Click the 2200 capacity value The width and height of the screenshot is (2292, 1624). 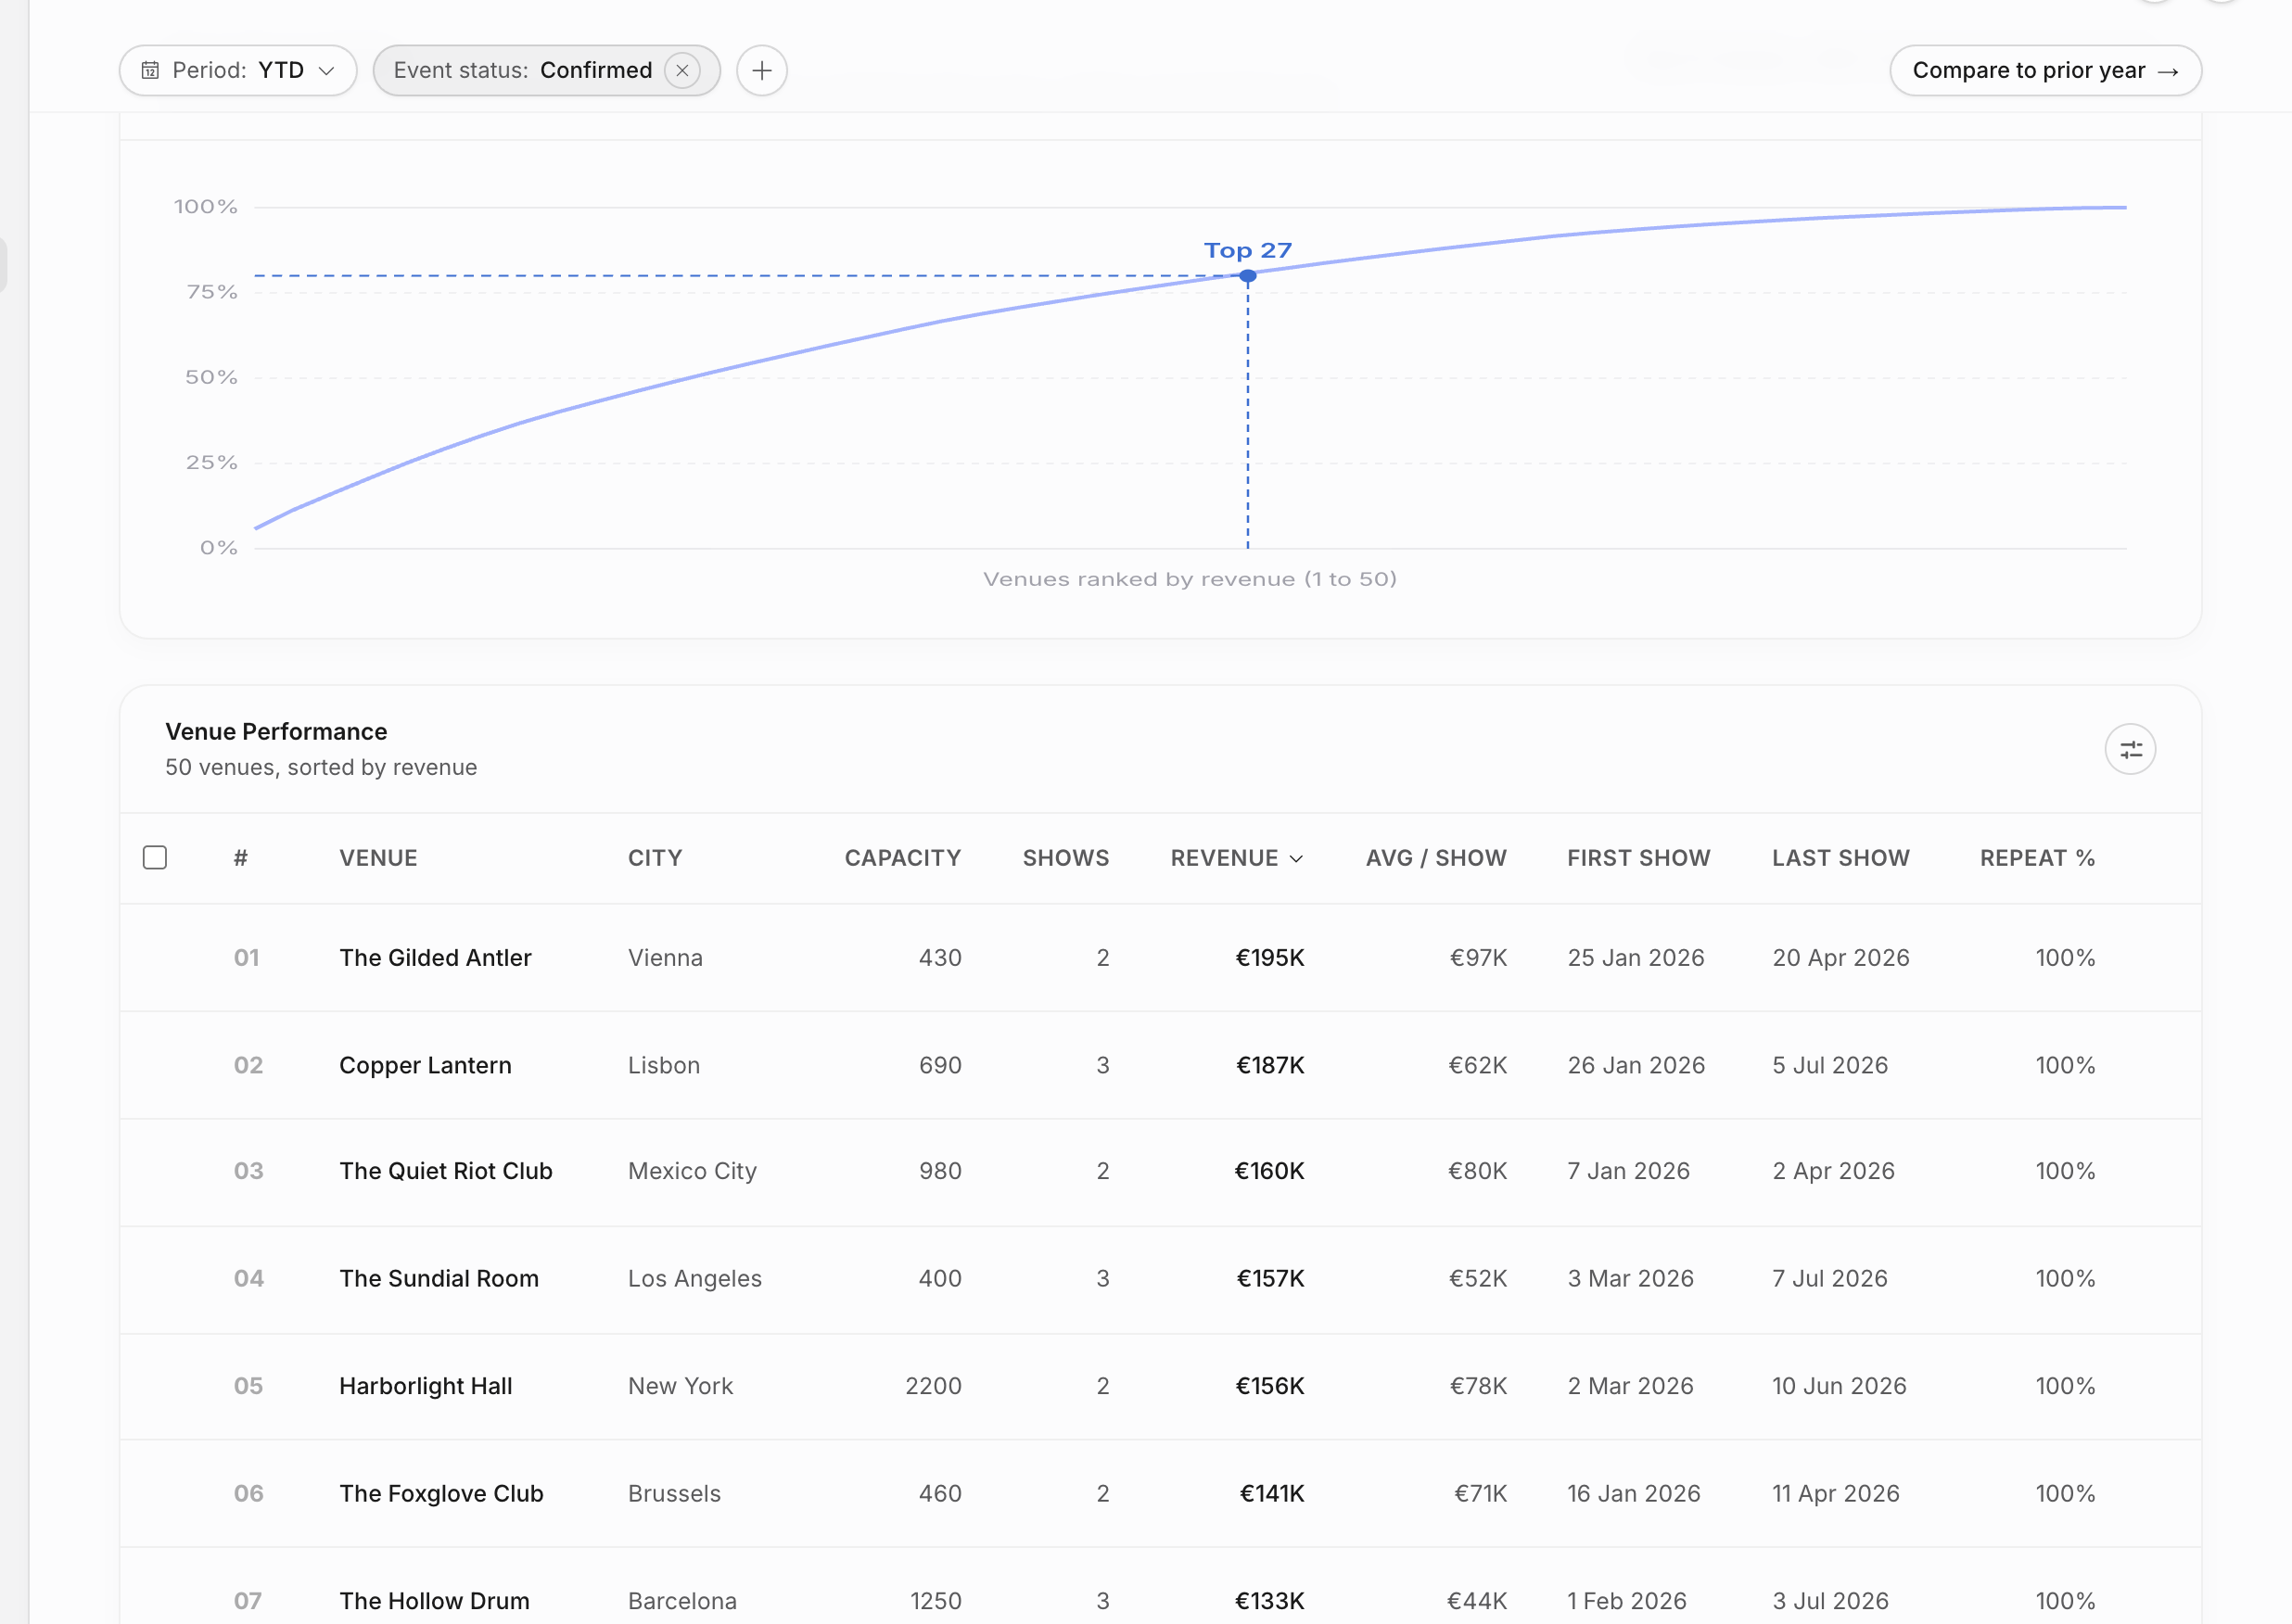pos(933,1386)
